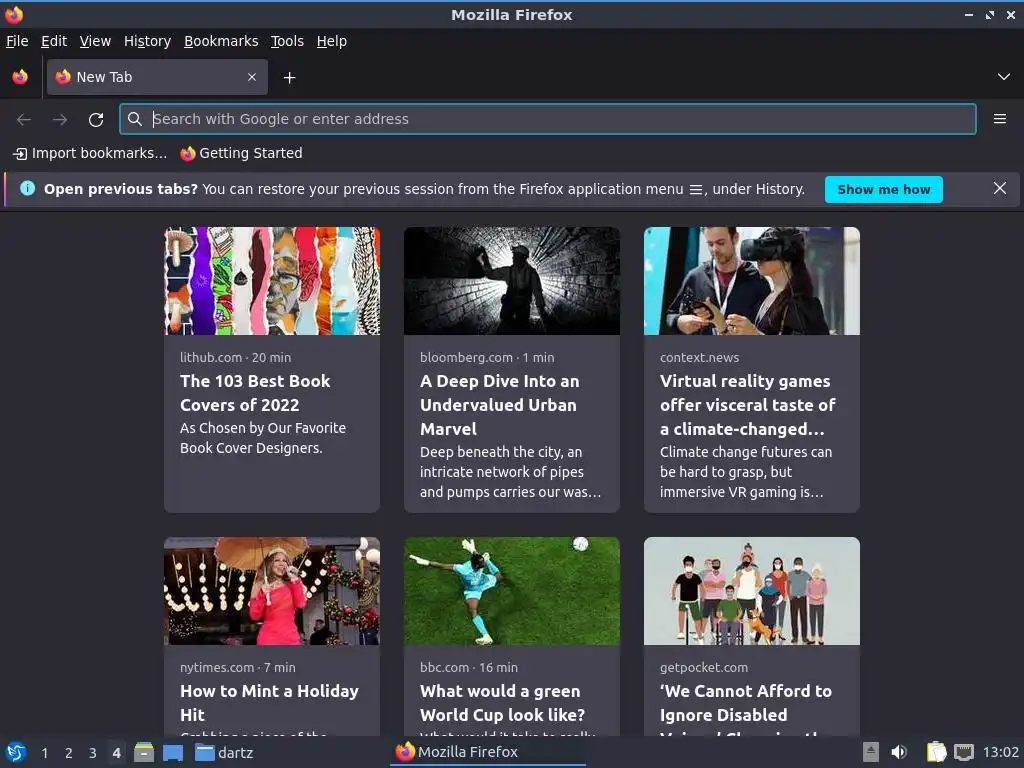The width and height of the screenshot is (1024, 768).
Task: Open the VR headset article thumbnail
Action: tap(752, 281)
